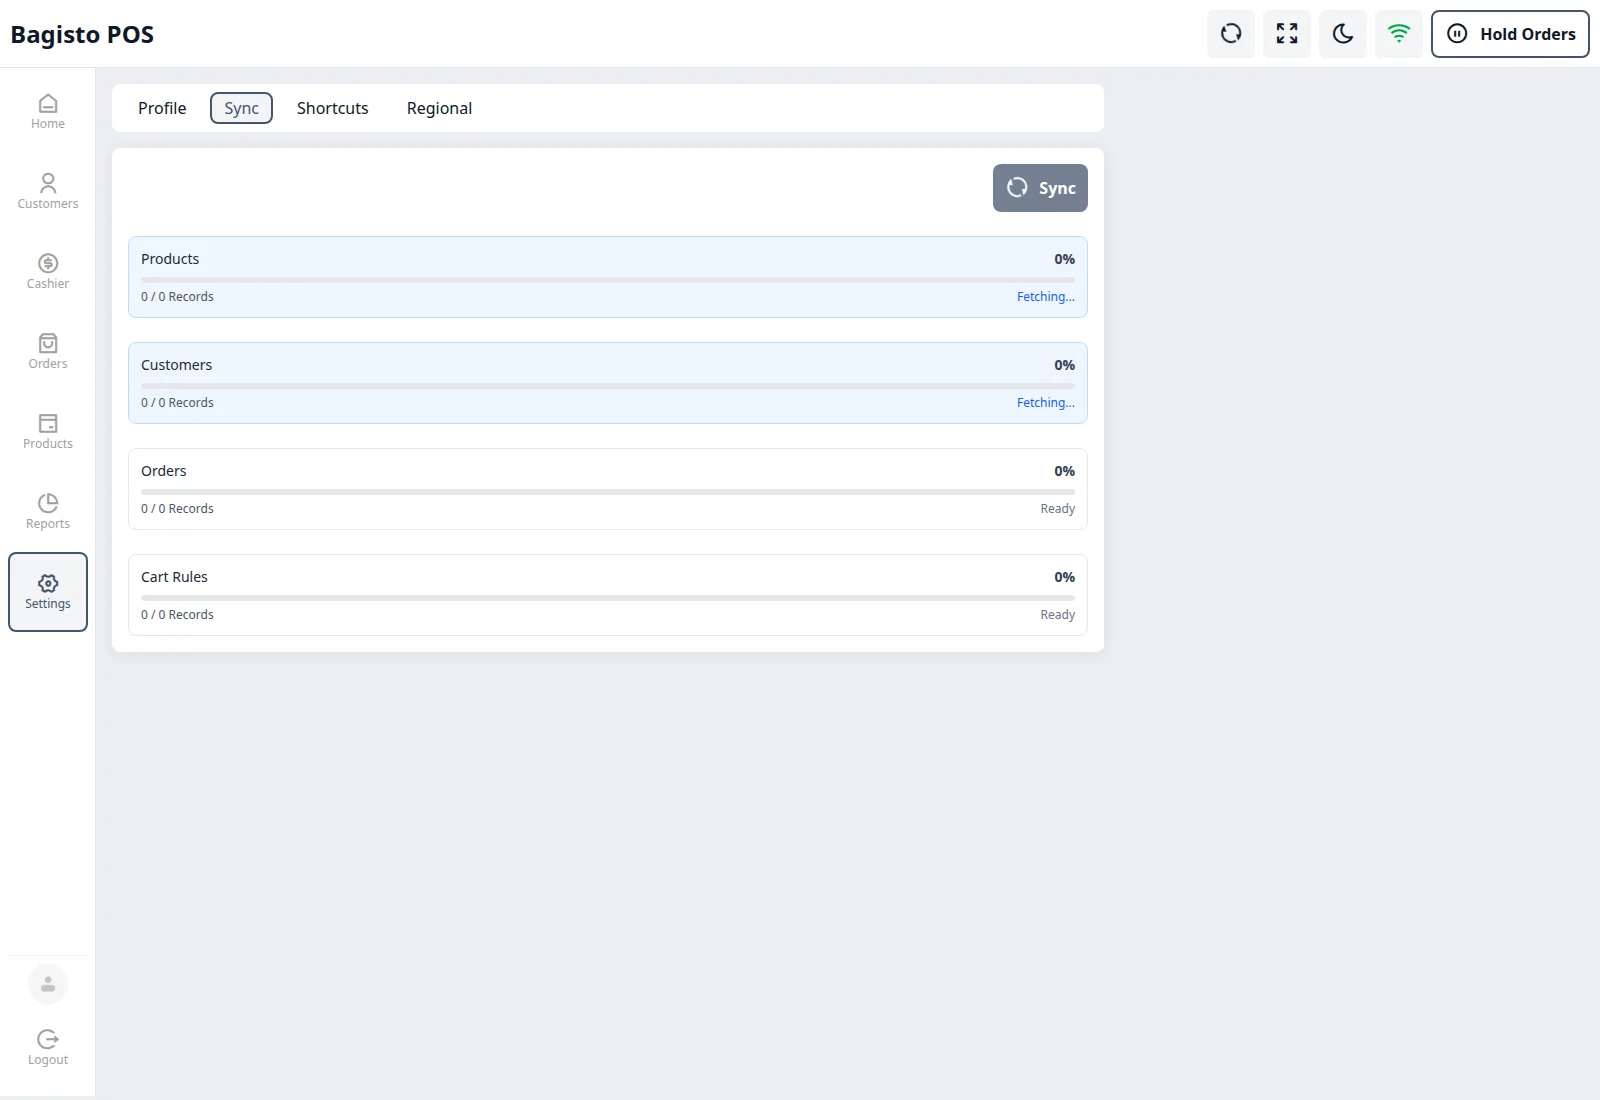The width and height of the screenshot is (1600, 1100).
Task: Open the Home sidebar icon
Action: 48,112
